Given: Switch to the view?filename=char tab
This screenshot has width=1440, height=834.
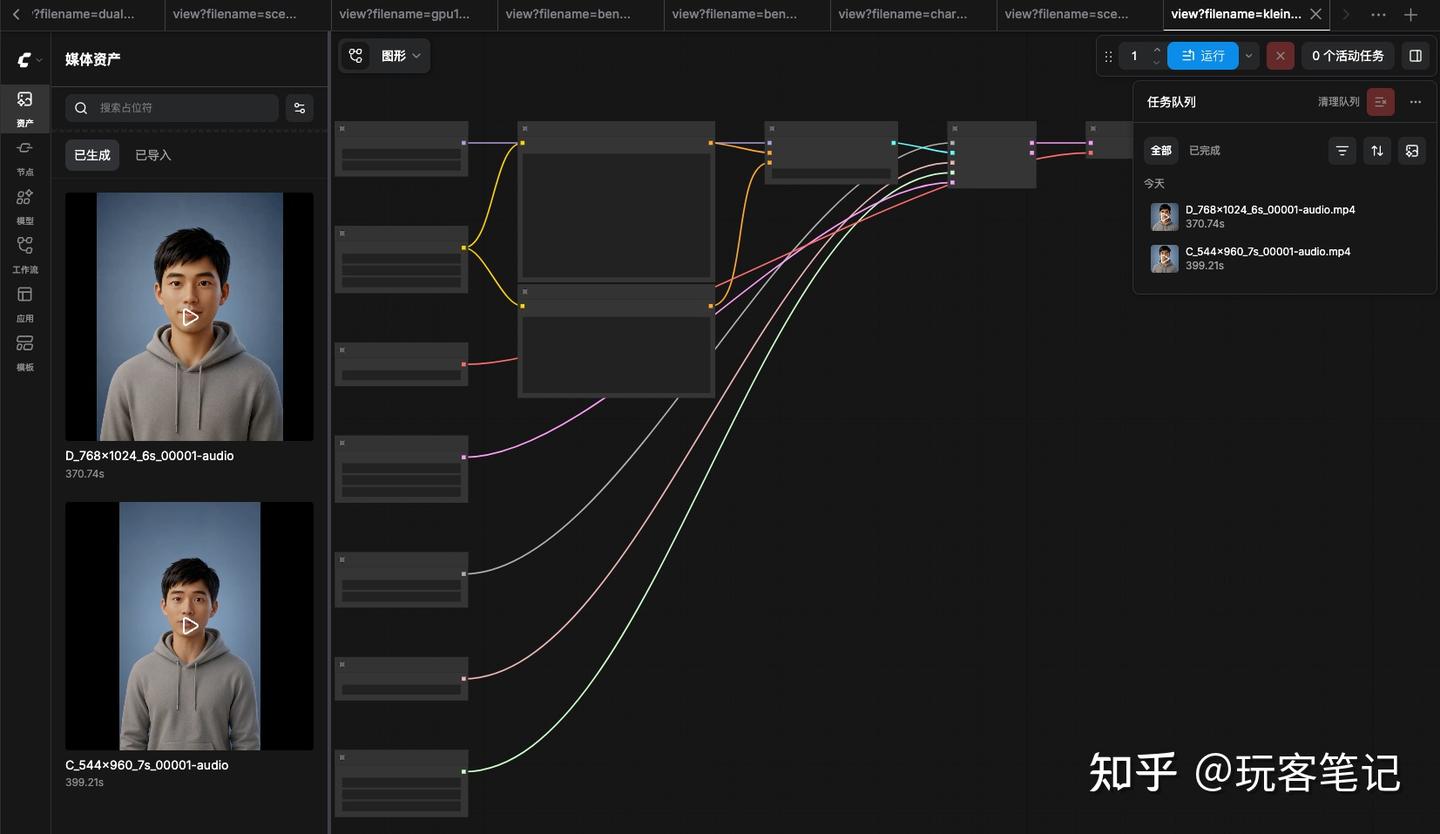Looking at the screenshot, I should tap(914, 14).
